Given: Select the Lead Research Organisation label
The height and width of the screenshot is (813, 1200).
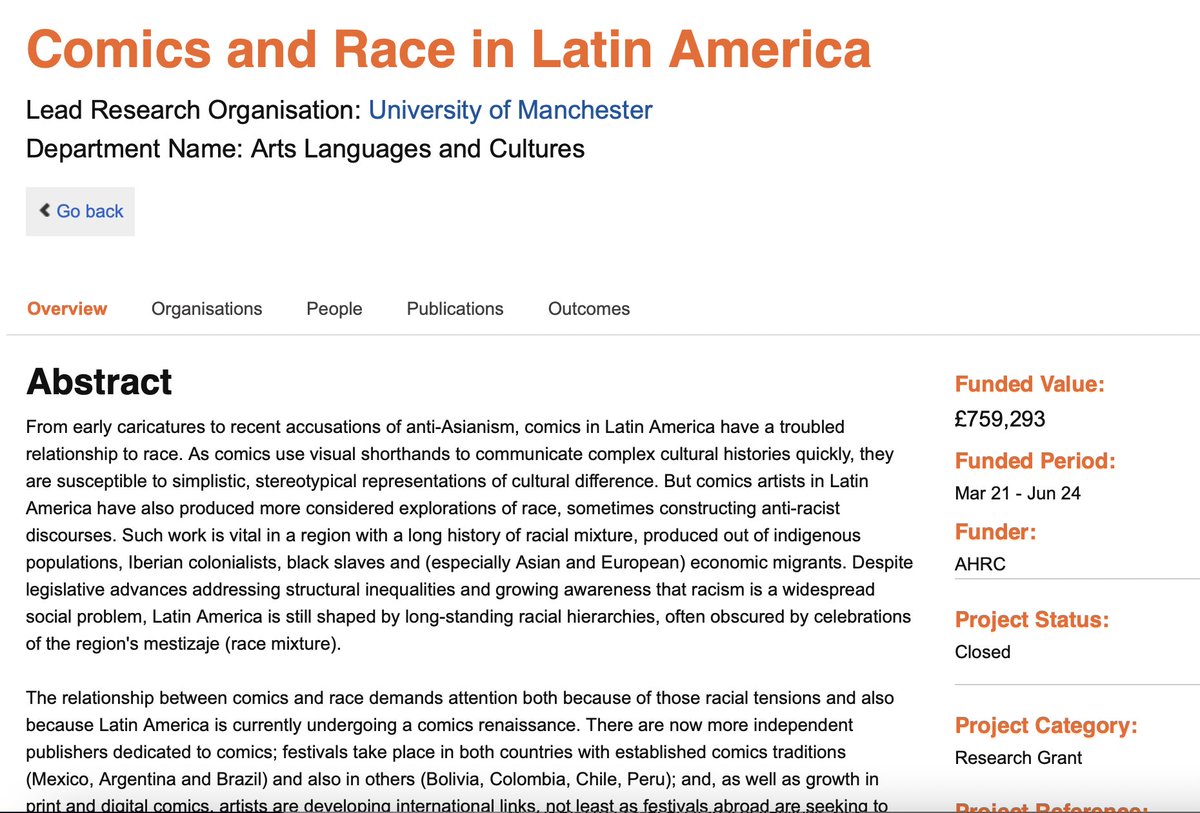Looking at the screenshot, I should (x=194, y=110).
